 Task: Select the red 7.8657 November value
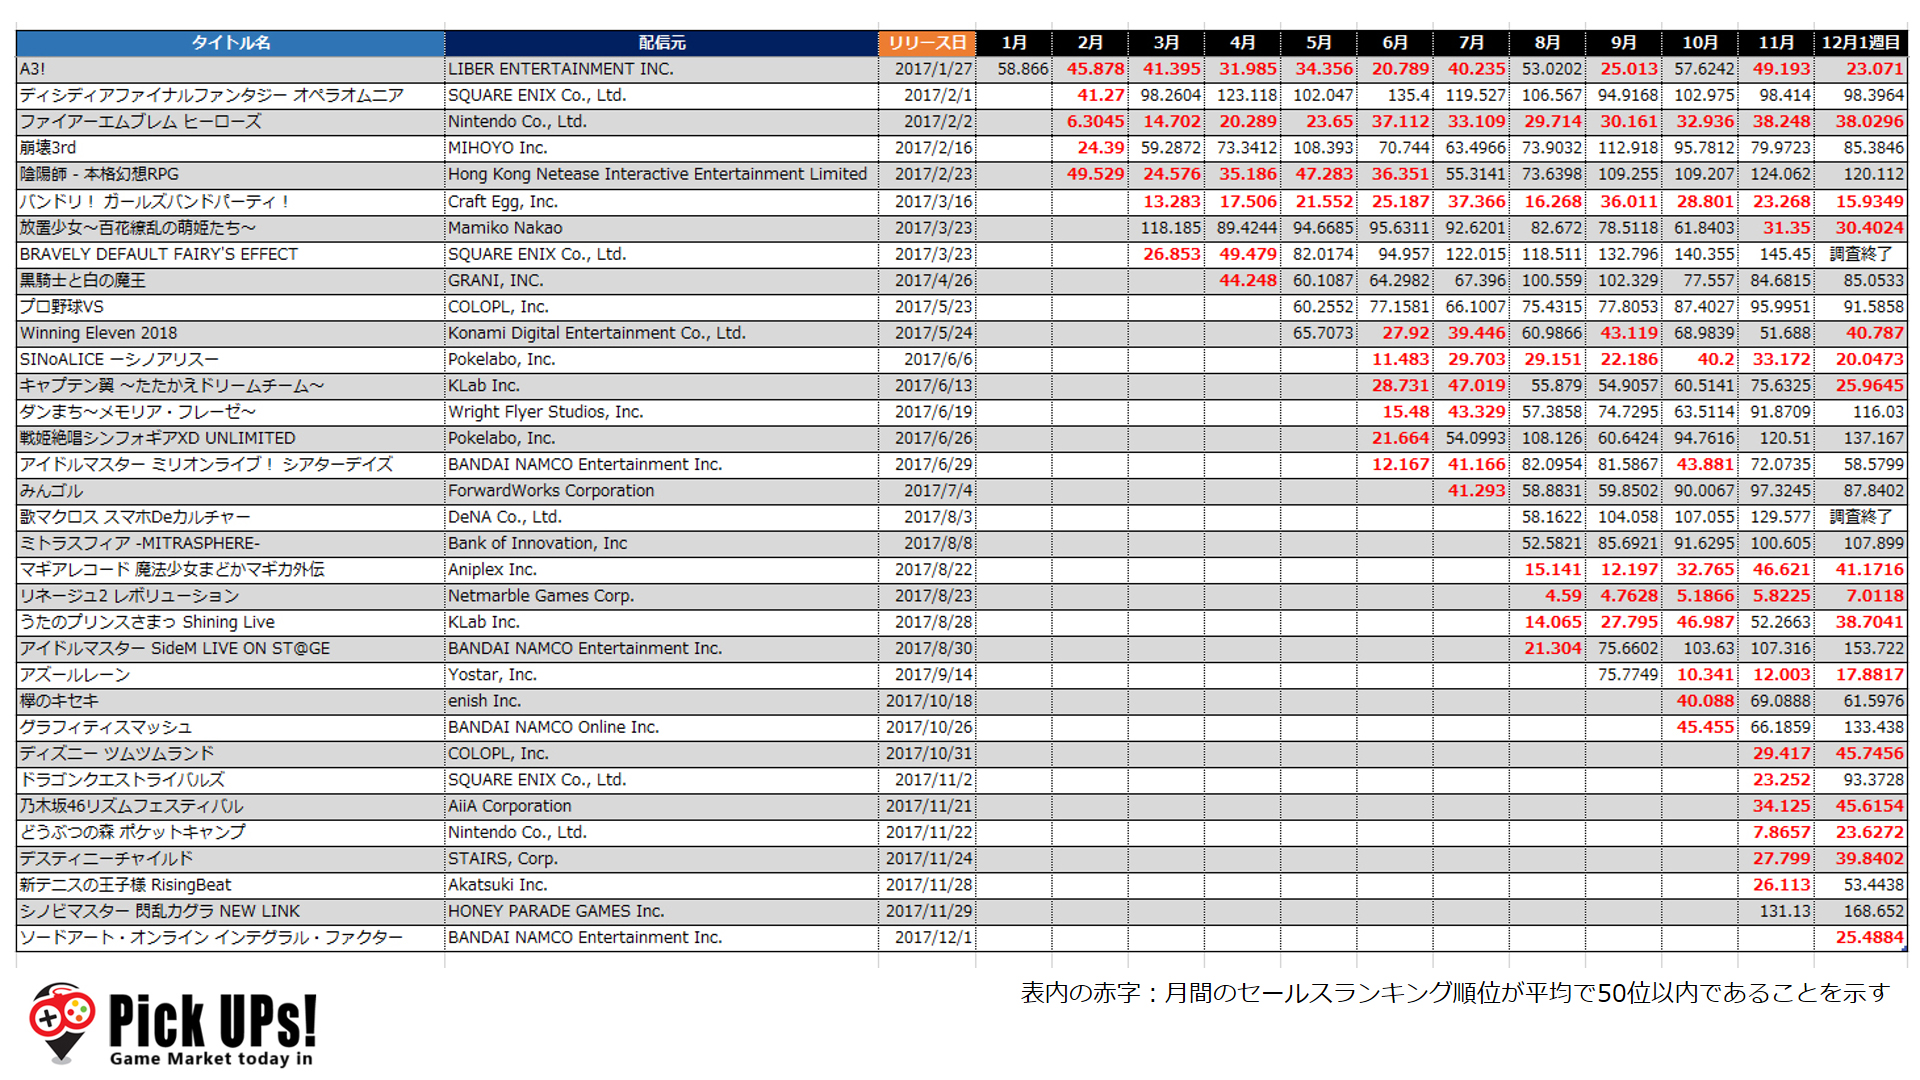[x=1776, y=832]
